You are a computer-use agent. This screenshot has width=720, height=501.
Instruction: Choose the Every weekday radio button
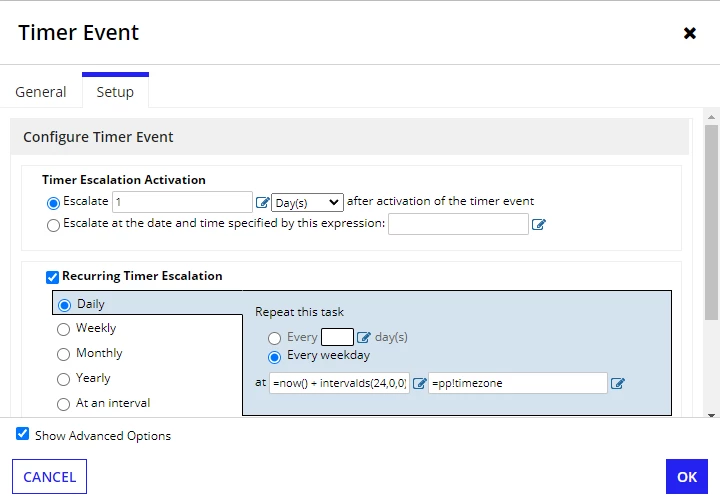tap(275, 357)
